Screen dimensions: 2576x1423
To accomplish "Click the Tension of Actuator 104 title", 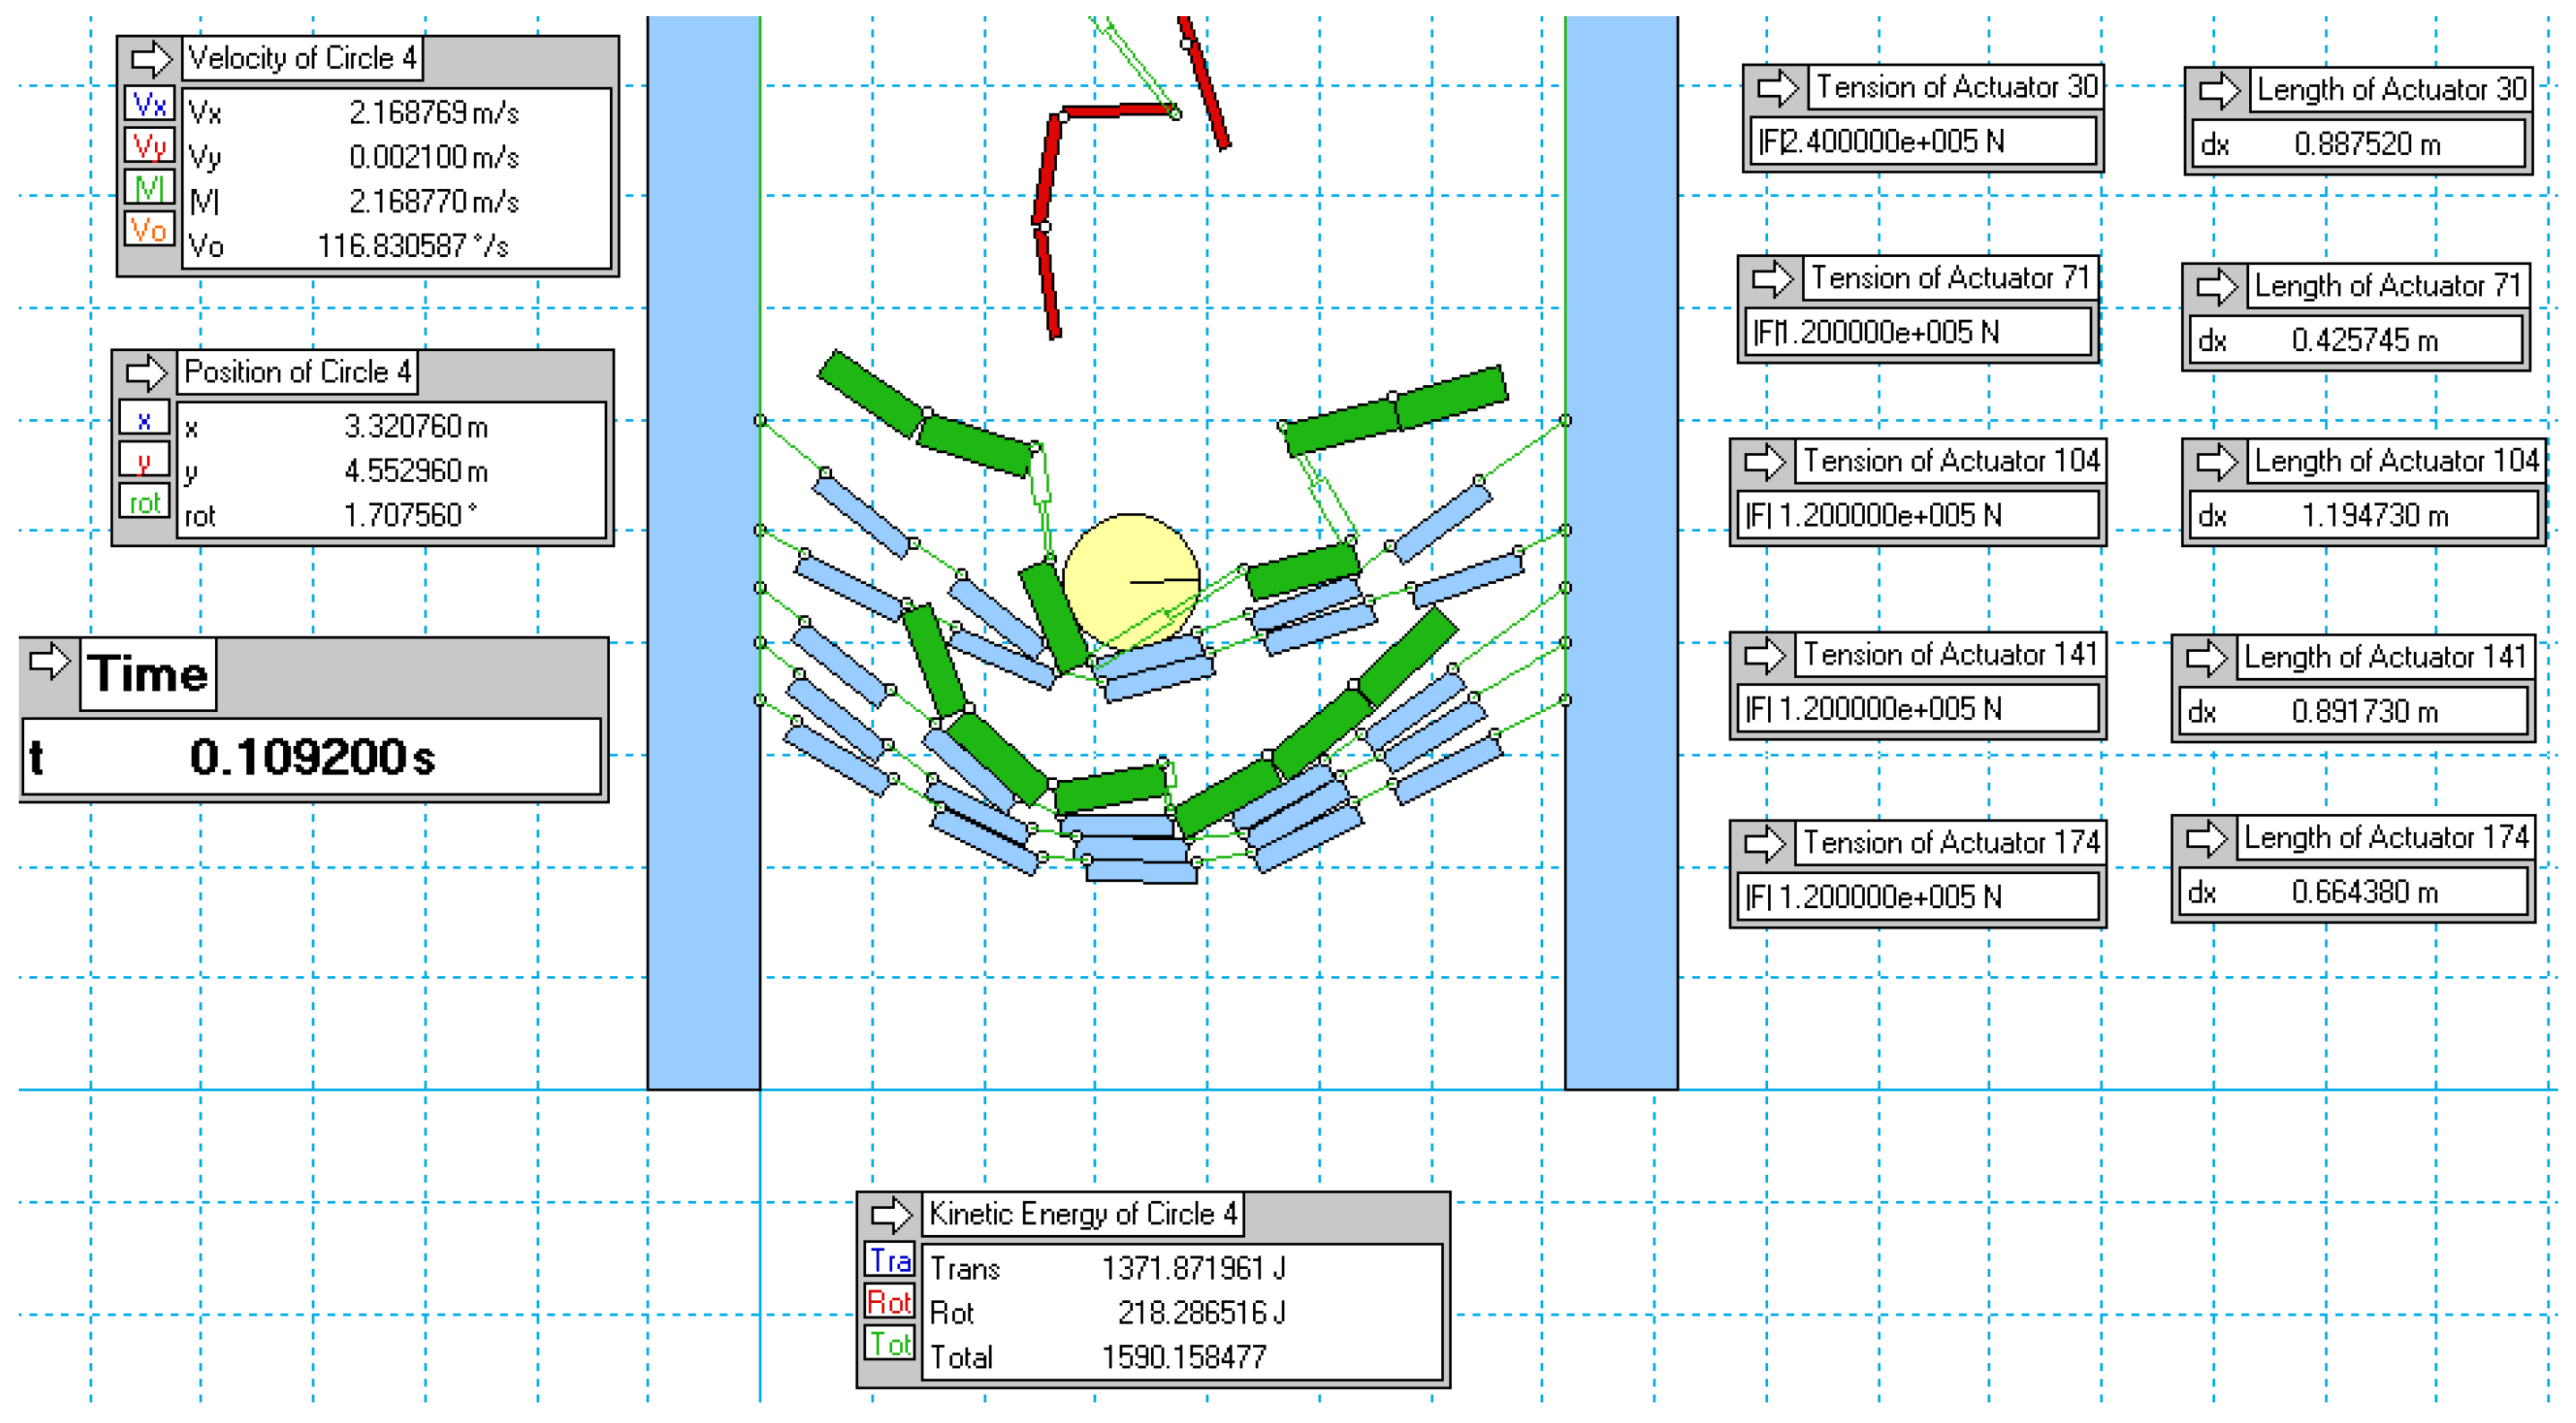I will coord(1950,461).
